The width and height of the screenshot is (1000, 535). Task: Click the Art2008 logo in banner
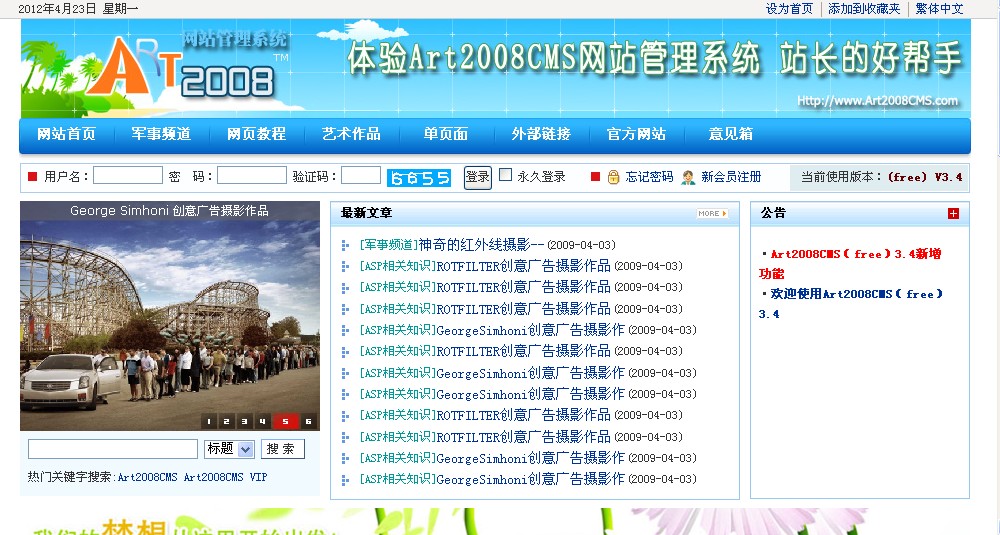[185, 67]
